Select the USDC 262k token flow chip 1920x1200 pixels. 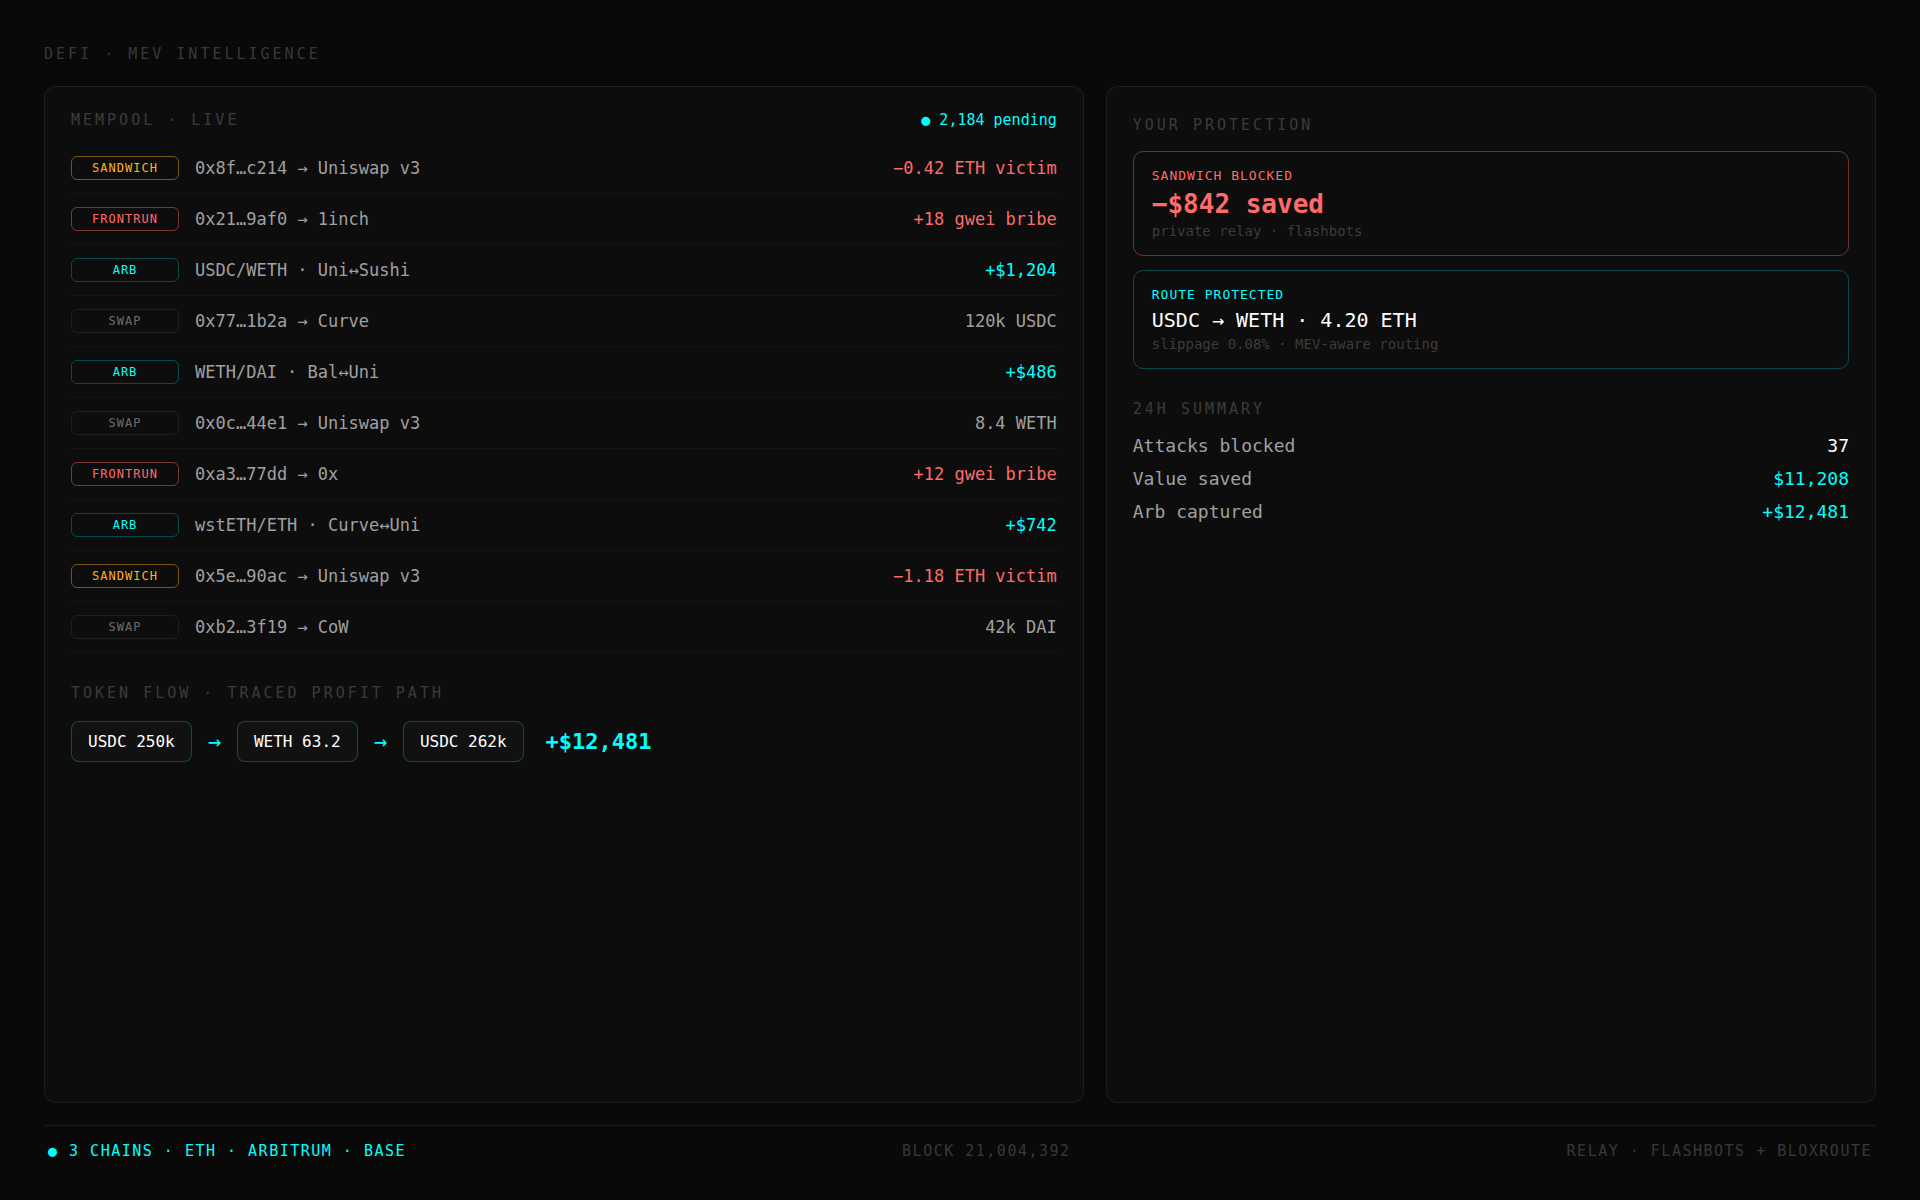coord(463,741)
